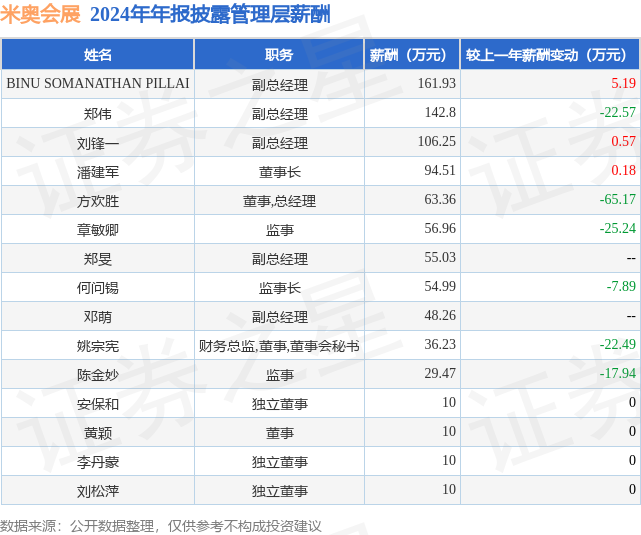Click the change value -25.24

(617, 228)
